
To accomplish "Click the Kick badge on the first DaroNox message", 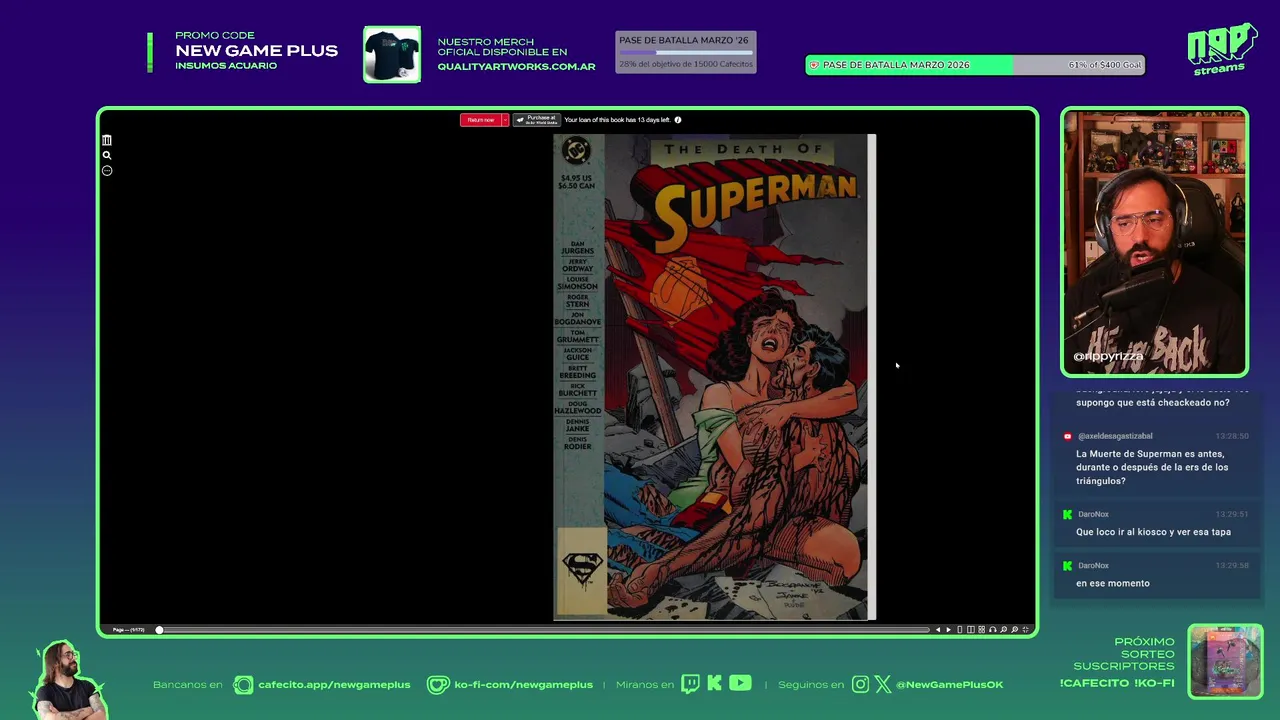I will [1068, 514].
